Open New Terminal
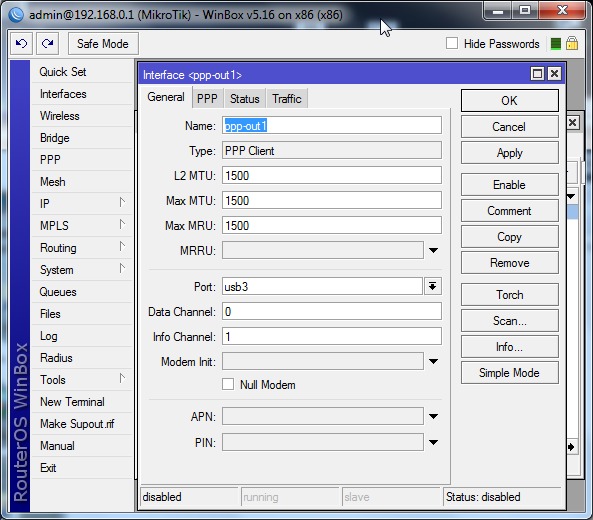593x520 pixels. click(82, 402)
